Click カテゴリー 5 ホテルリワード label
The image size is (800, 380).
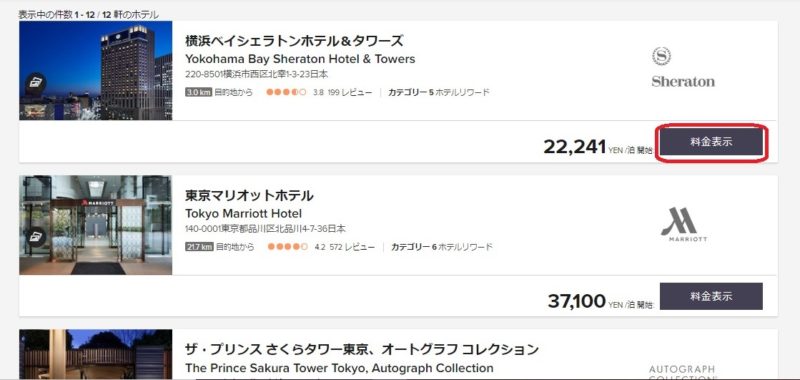click(x=439, y=93)
